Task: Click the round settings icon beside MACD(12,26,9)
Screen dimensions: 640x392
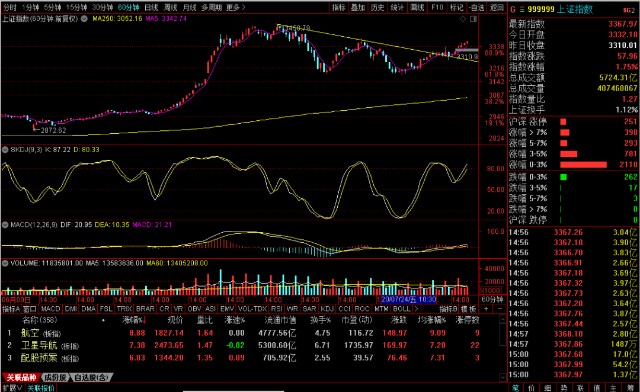Action: click(5, 225)
